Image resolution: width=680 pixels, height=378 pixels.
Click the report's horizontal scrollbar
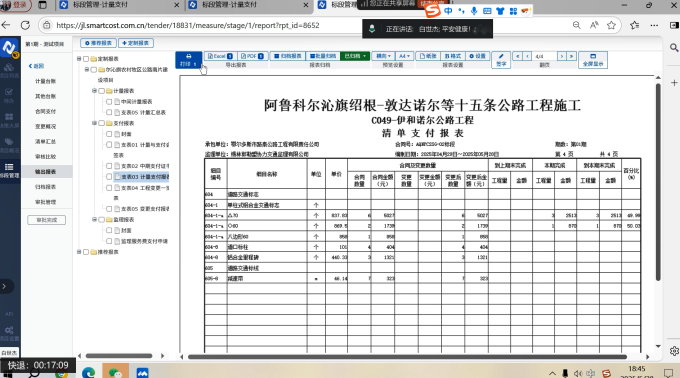pos(407,357)
